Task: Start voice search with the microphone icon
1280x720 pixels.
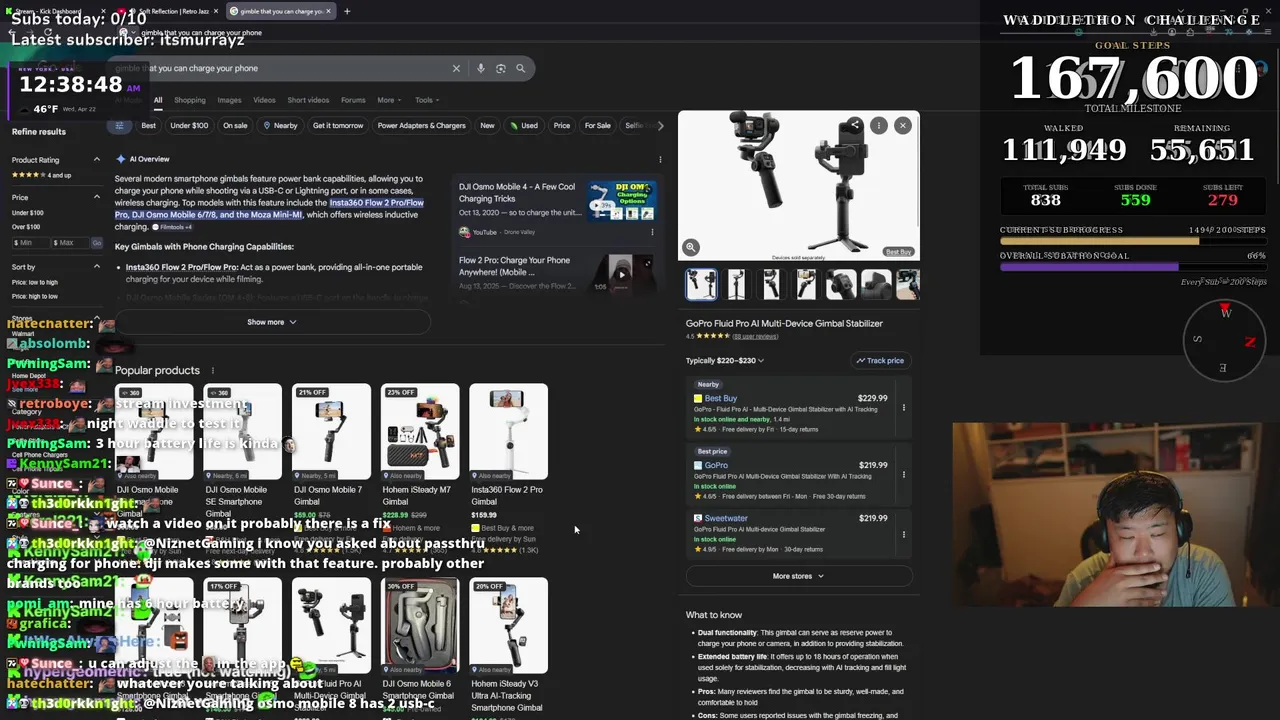Action: [x=481, y=68]
